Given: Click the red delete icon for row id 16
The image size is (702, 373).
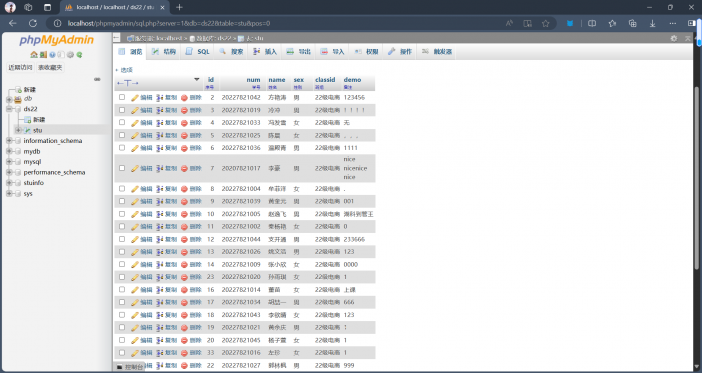Looking at the screenshot, I should coord(184,290).
